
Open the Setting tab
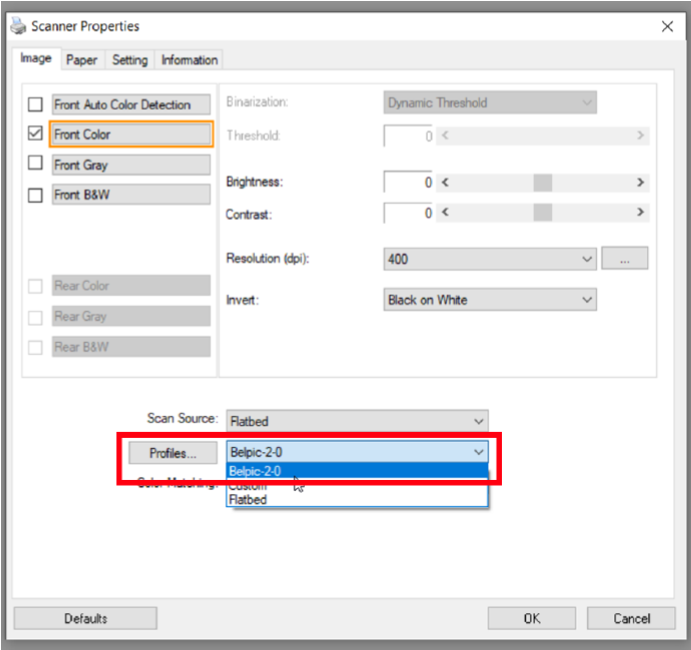click(129, 60)
